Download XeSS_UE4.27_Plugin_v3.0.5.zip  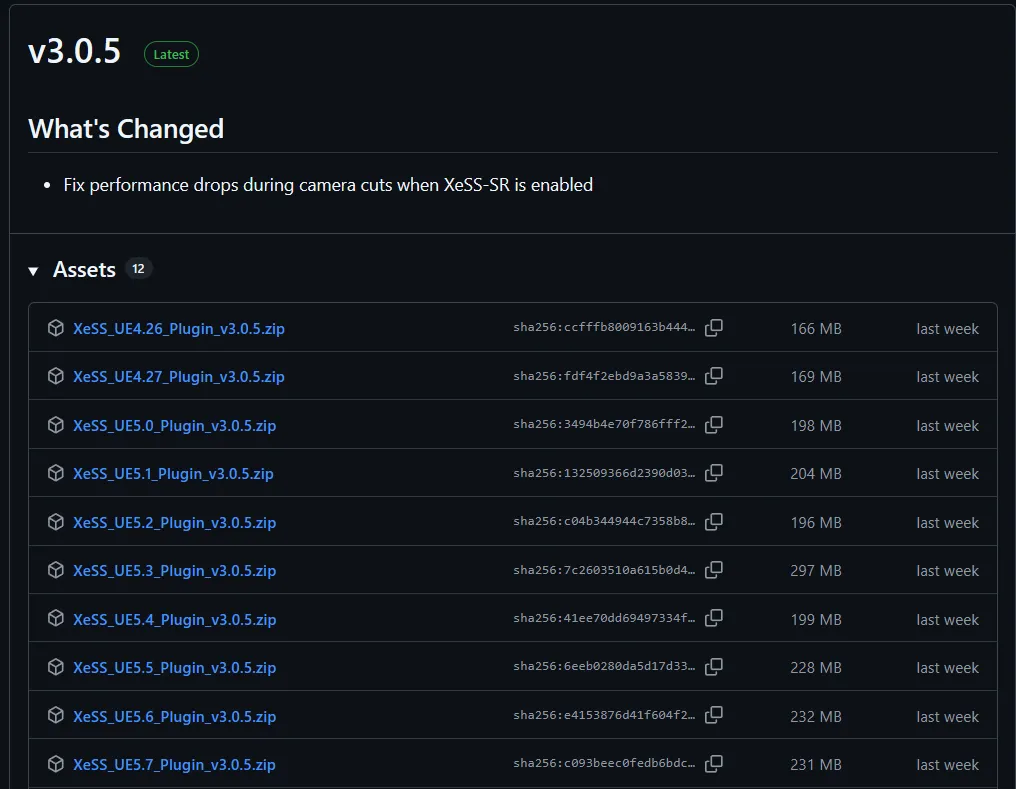click(x=179, y=376)
